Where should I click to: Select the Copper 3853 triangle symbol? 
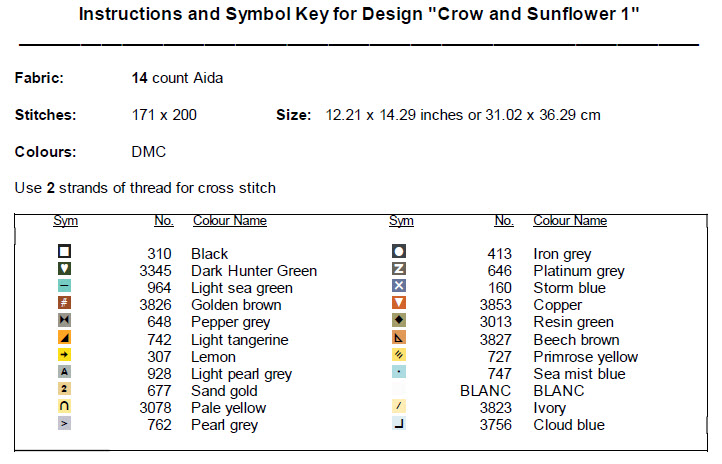(x=399, y=304)
